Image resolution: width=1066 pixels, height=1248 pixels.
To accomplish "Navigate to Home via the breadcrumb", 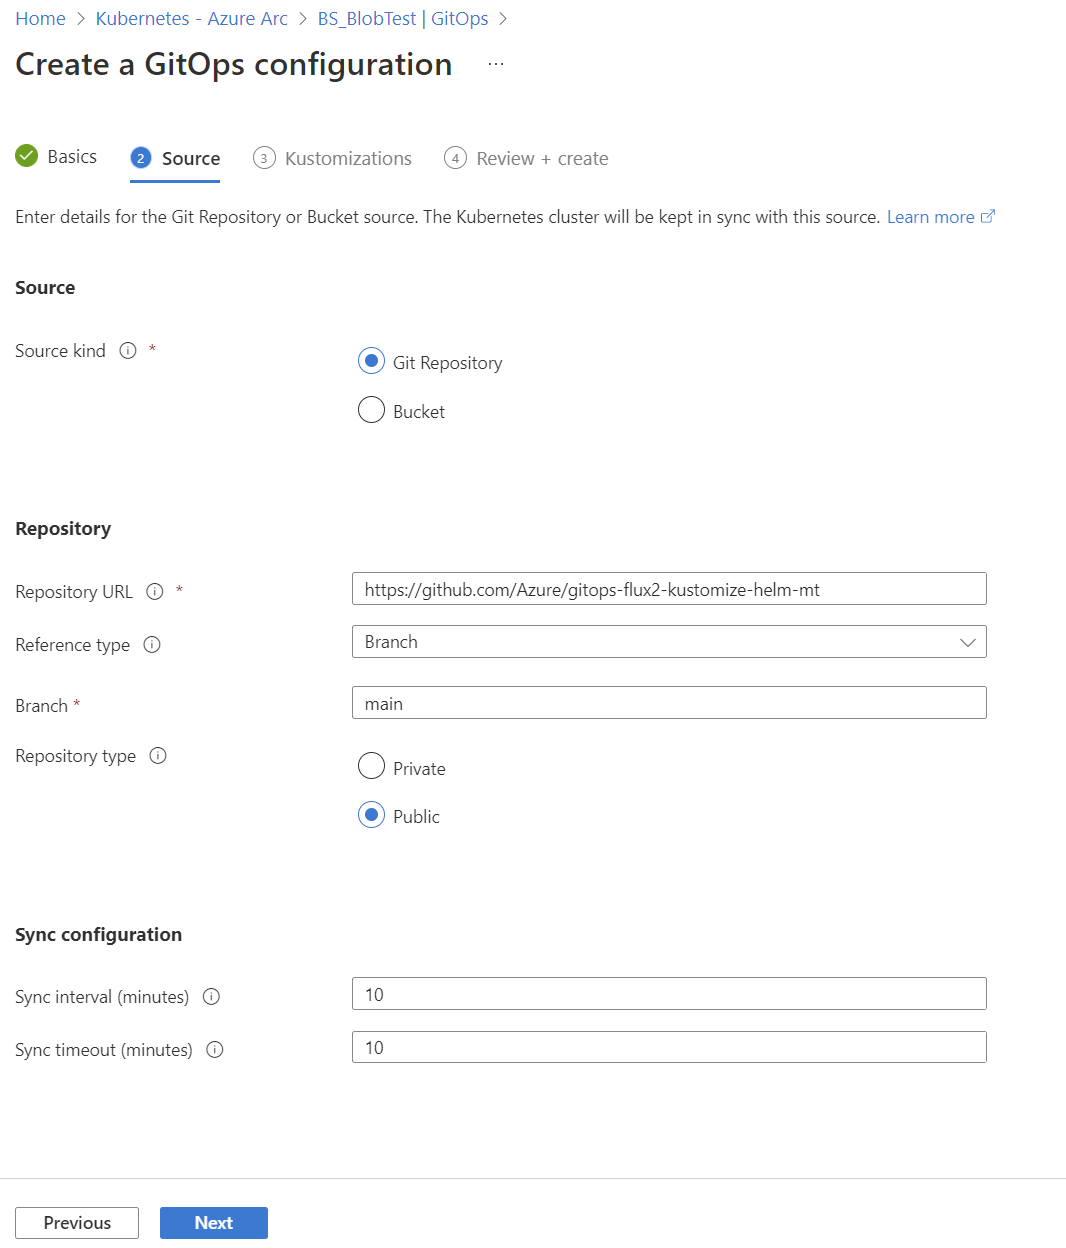I will tap(39, 18).
